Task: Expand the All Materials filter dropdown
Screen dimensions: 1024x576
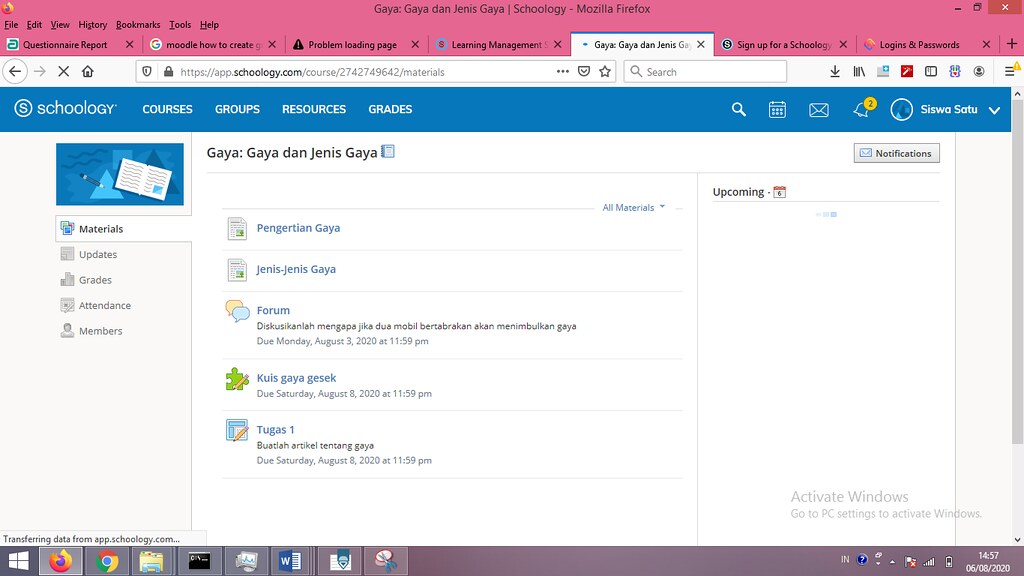Action: [x=633, y=208]
